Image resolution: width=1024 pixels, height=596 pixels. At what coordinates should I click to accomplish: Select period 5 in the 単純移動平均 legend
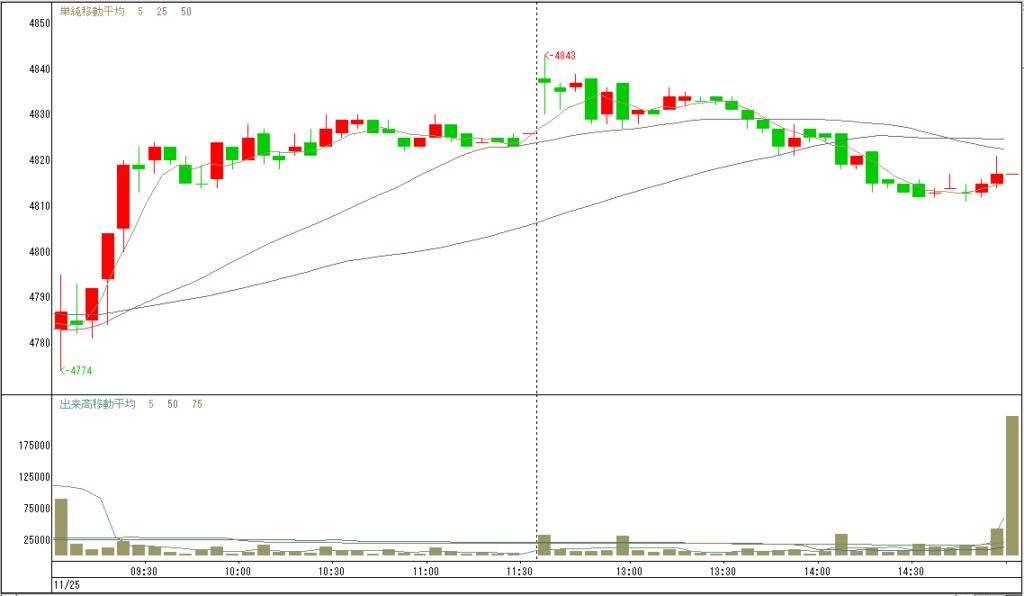140,12
